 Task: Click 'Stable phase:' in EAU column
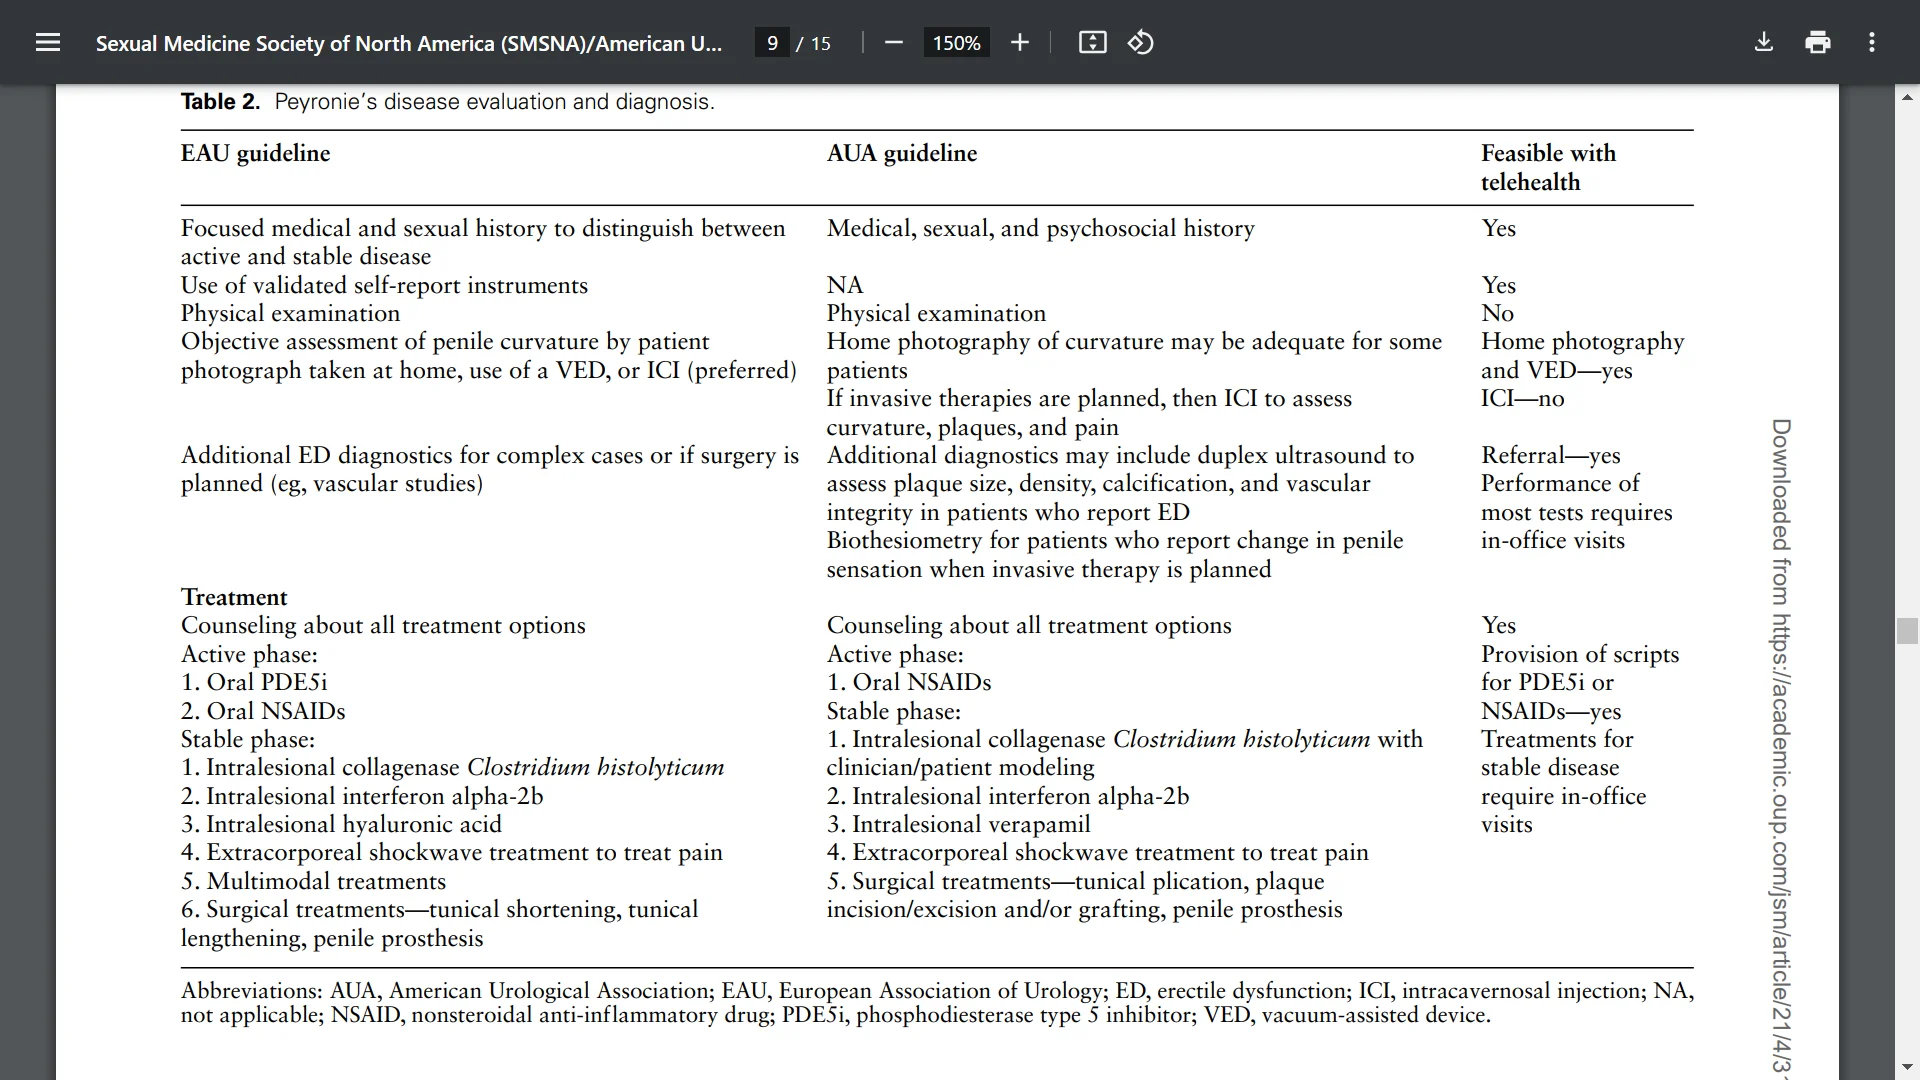[x=248, y=739]
